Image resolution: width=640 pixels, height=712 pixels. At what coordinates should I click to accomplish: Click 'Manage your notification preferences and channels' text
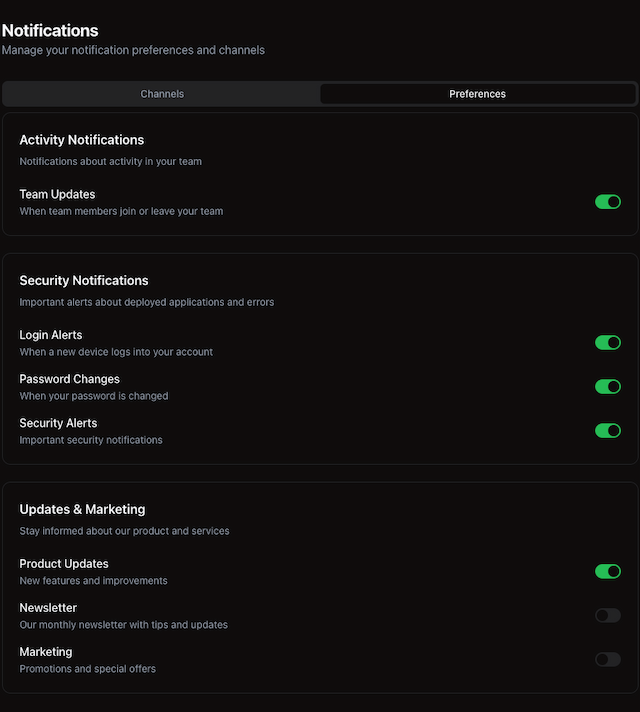[133, 50]
